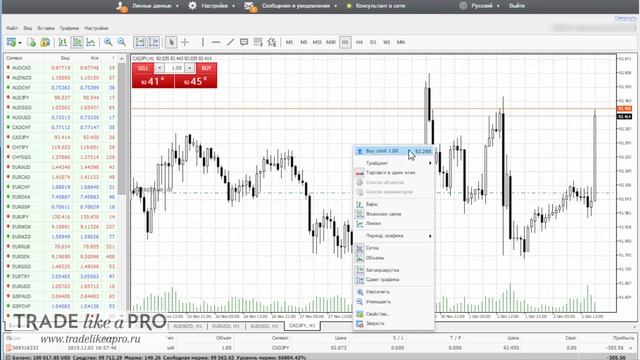The width and height of the screenshot is (640, 360).
Task: Increase lot volume with right arrow
Action: tap(189, 68)
